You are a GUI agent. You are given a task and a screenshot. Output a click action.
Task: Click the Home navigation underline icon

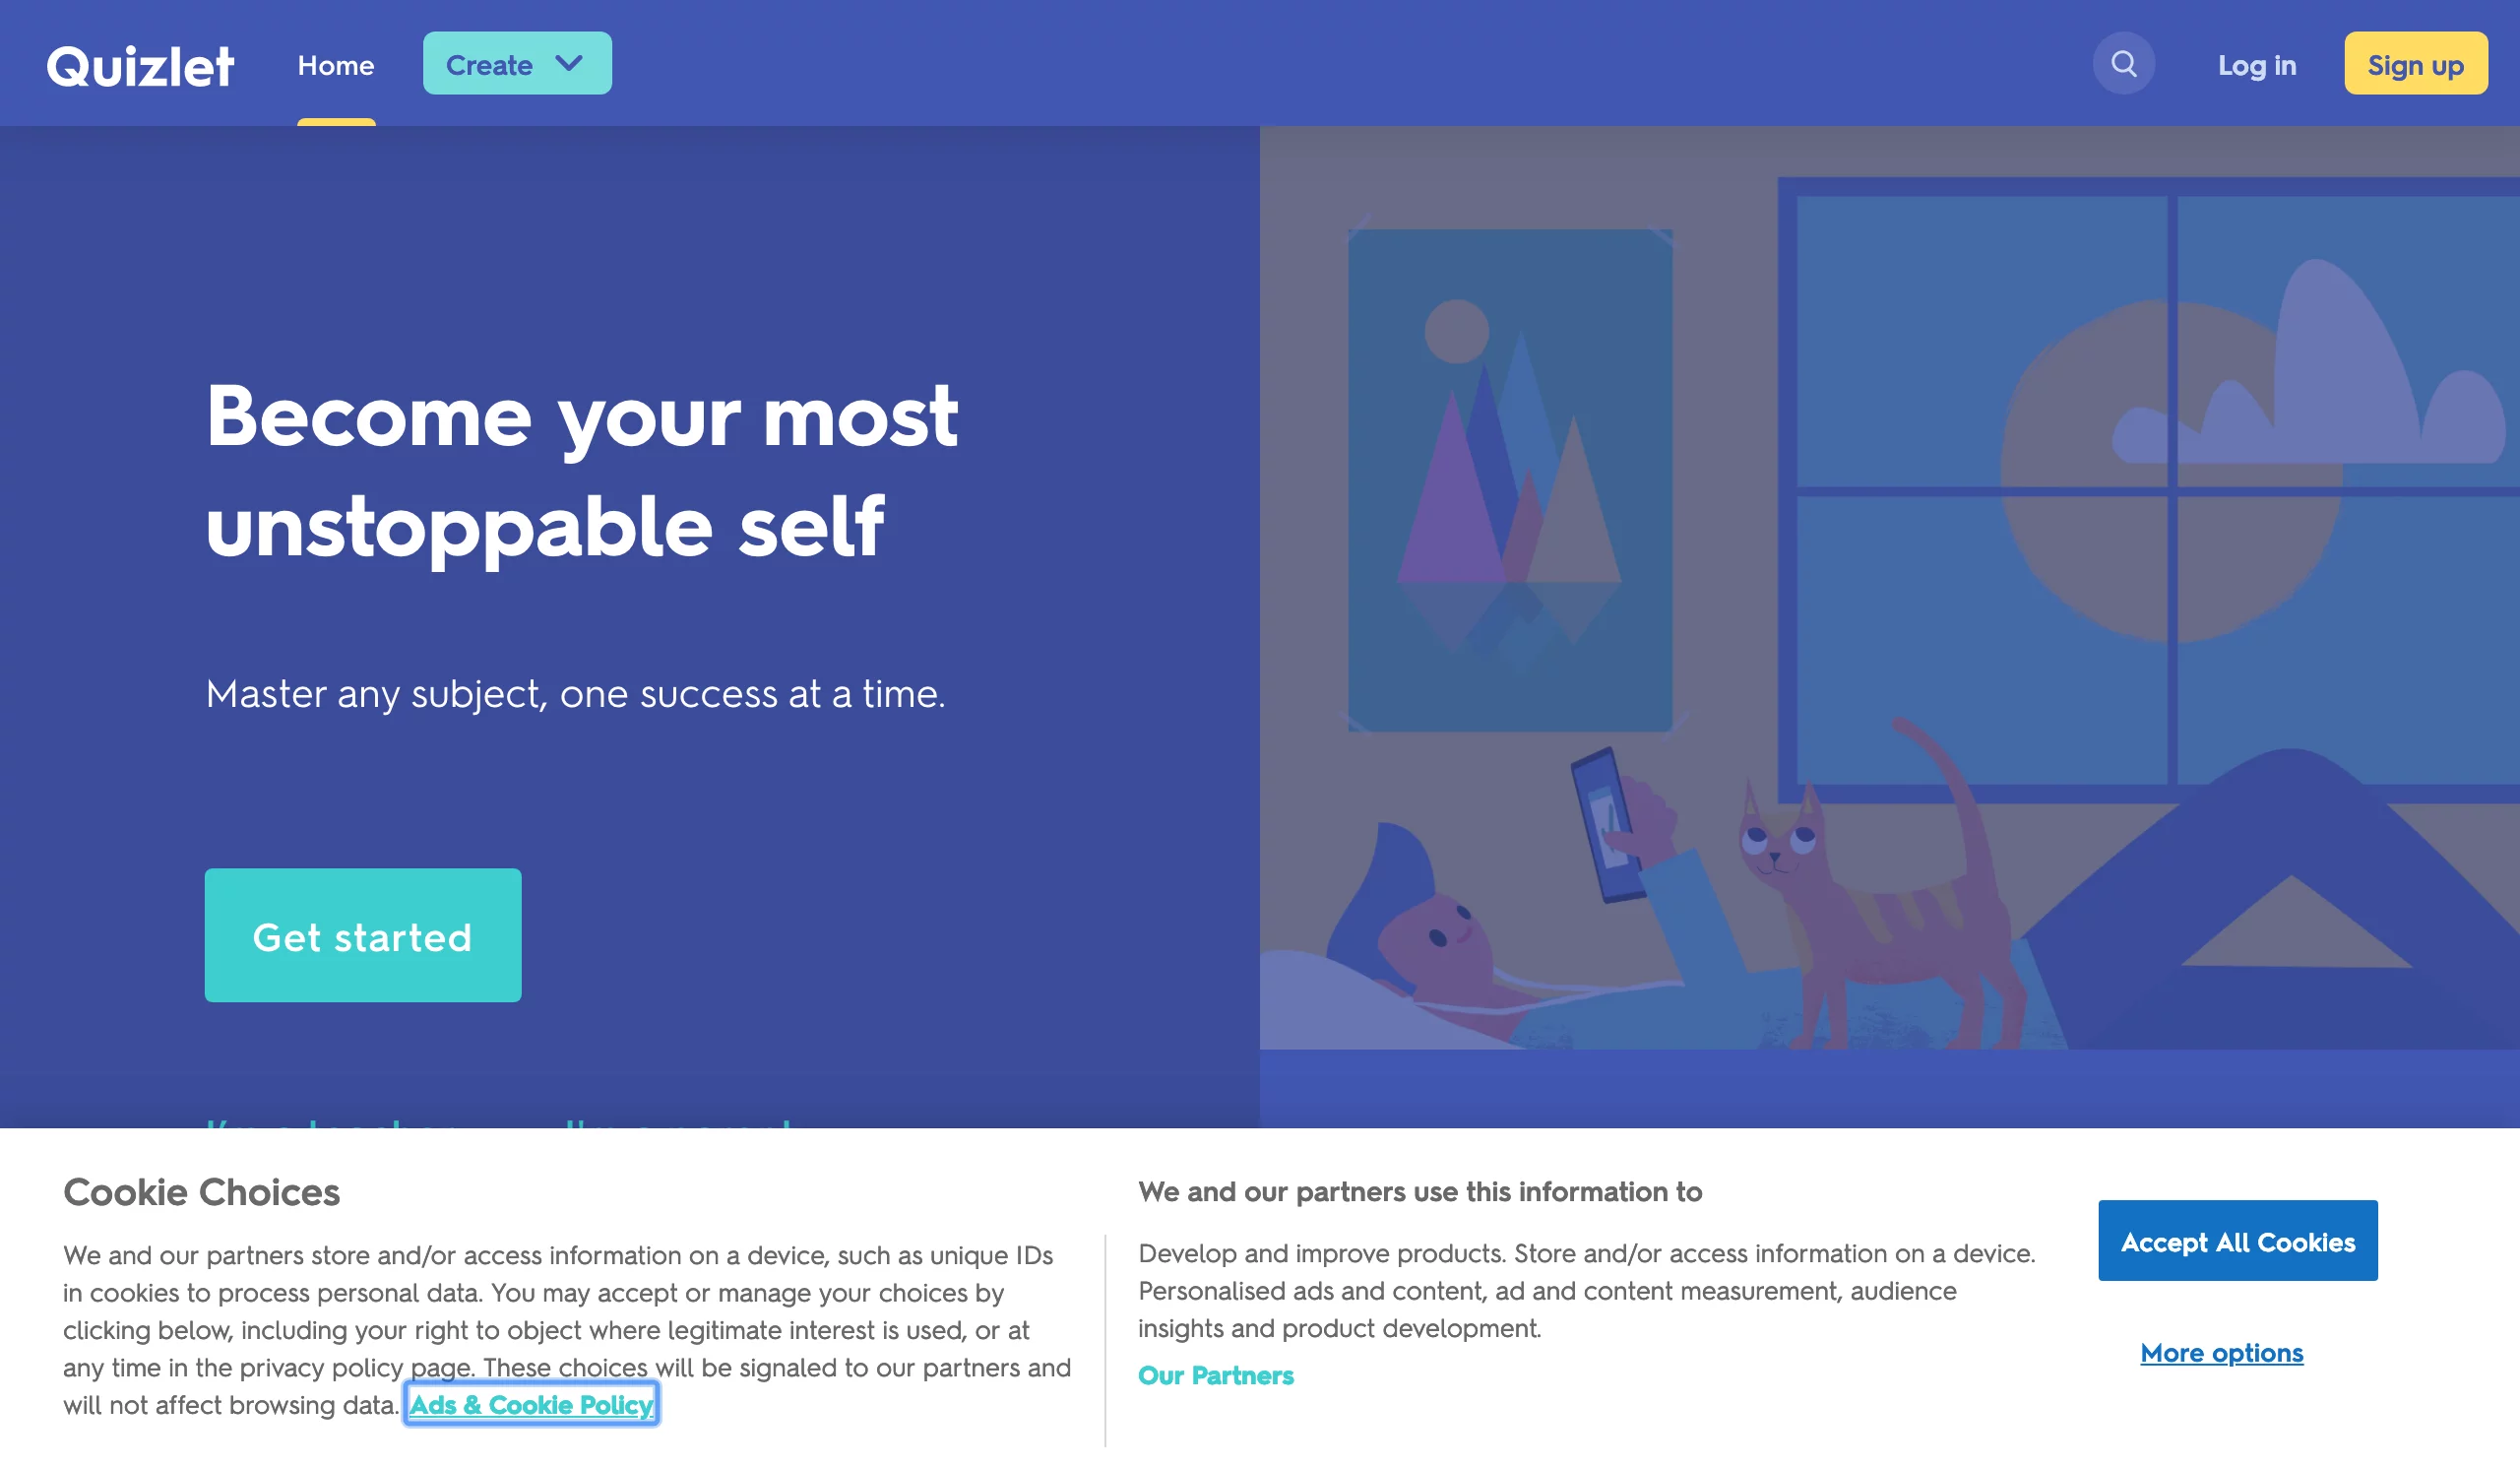[x=335, y=122]
